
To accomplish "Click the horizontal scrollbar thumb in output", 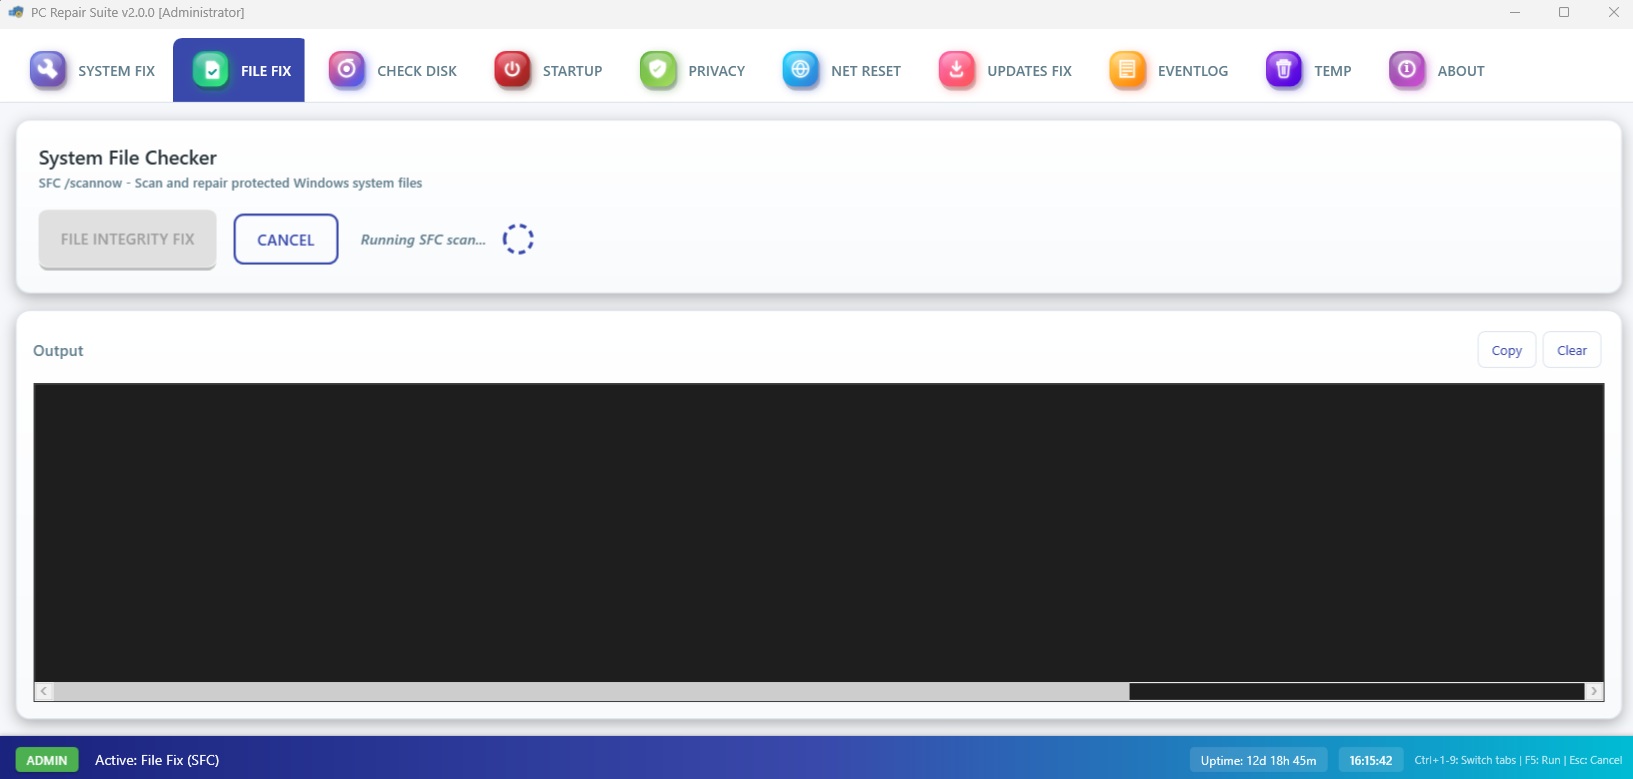I will 591,691.
